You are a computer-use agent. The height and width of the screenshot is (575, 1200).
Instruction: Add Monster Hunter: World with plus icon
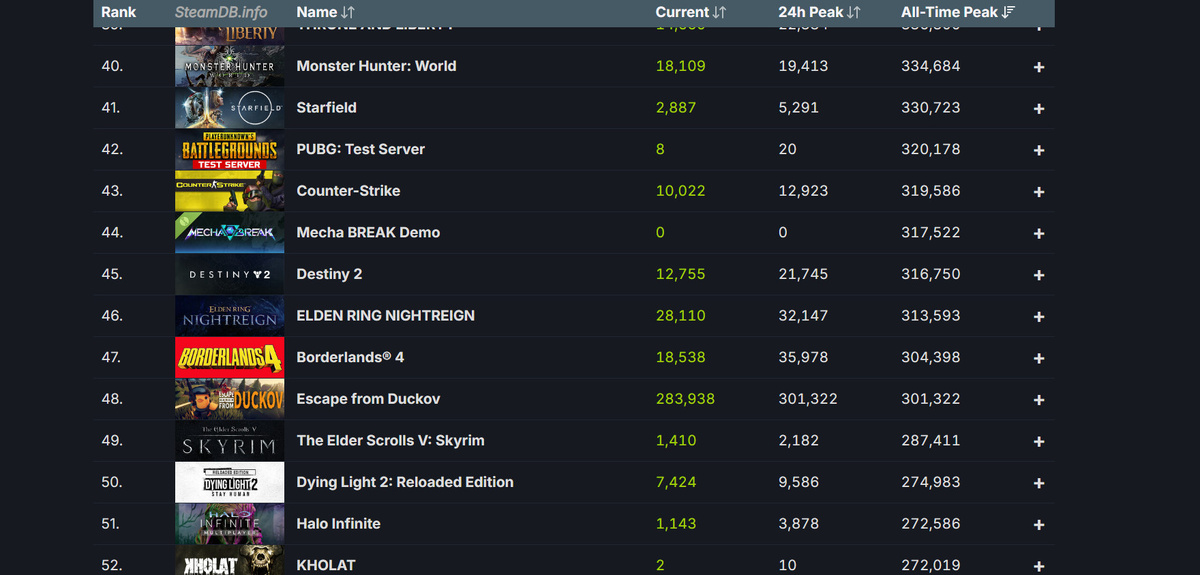(x=1039, y=67)
